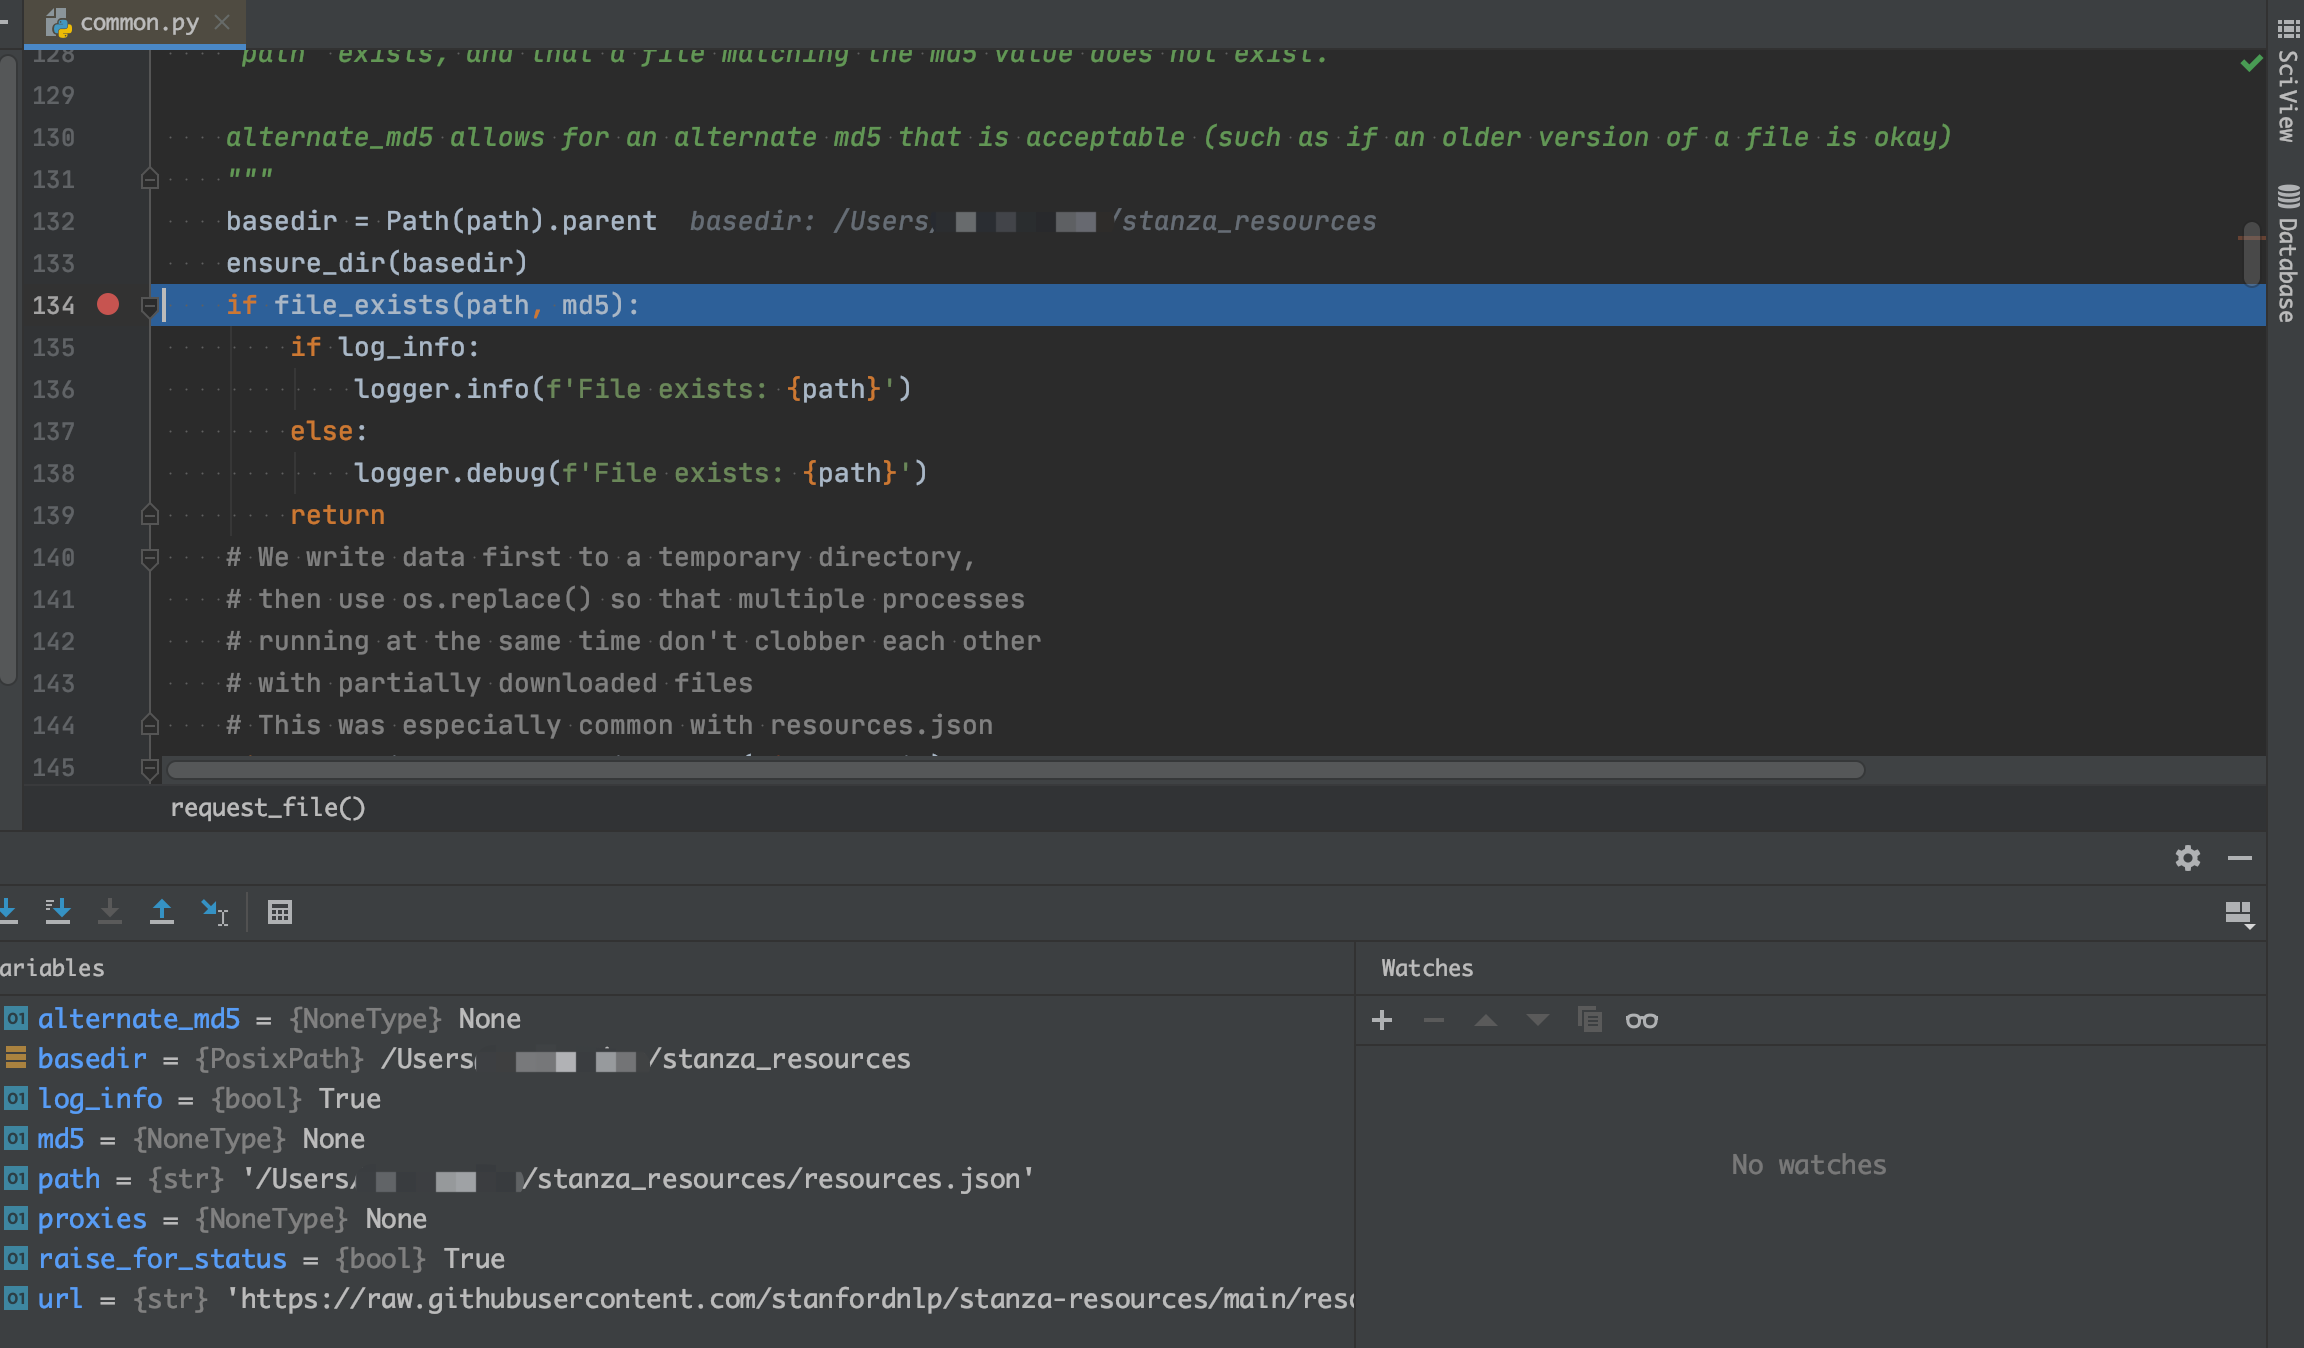Click the Step Out debugger icon
2304x1348 pixels.
162,911
